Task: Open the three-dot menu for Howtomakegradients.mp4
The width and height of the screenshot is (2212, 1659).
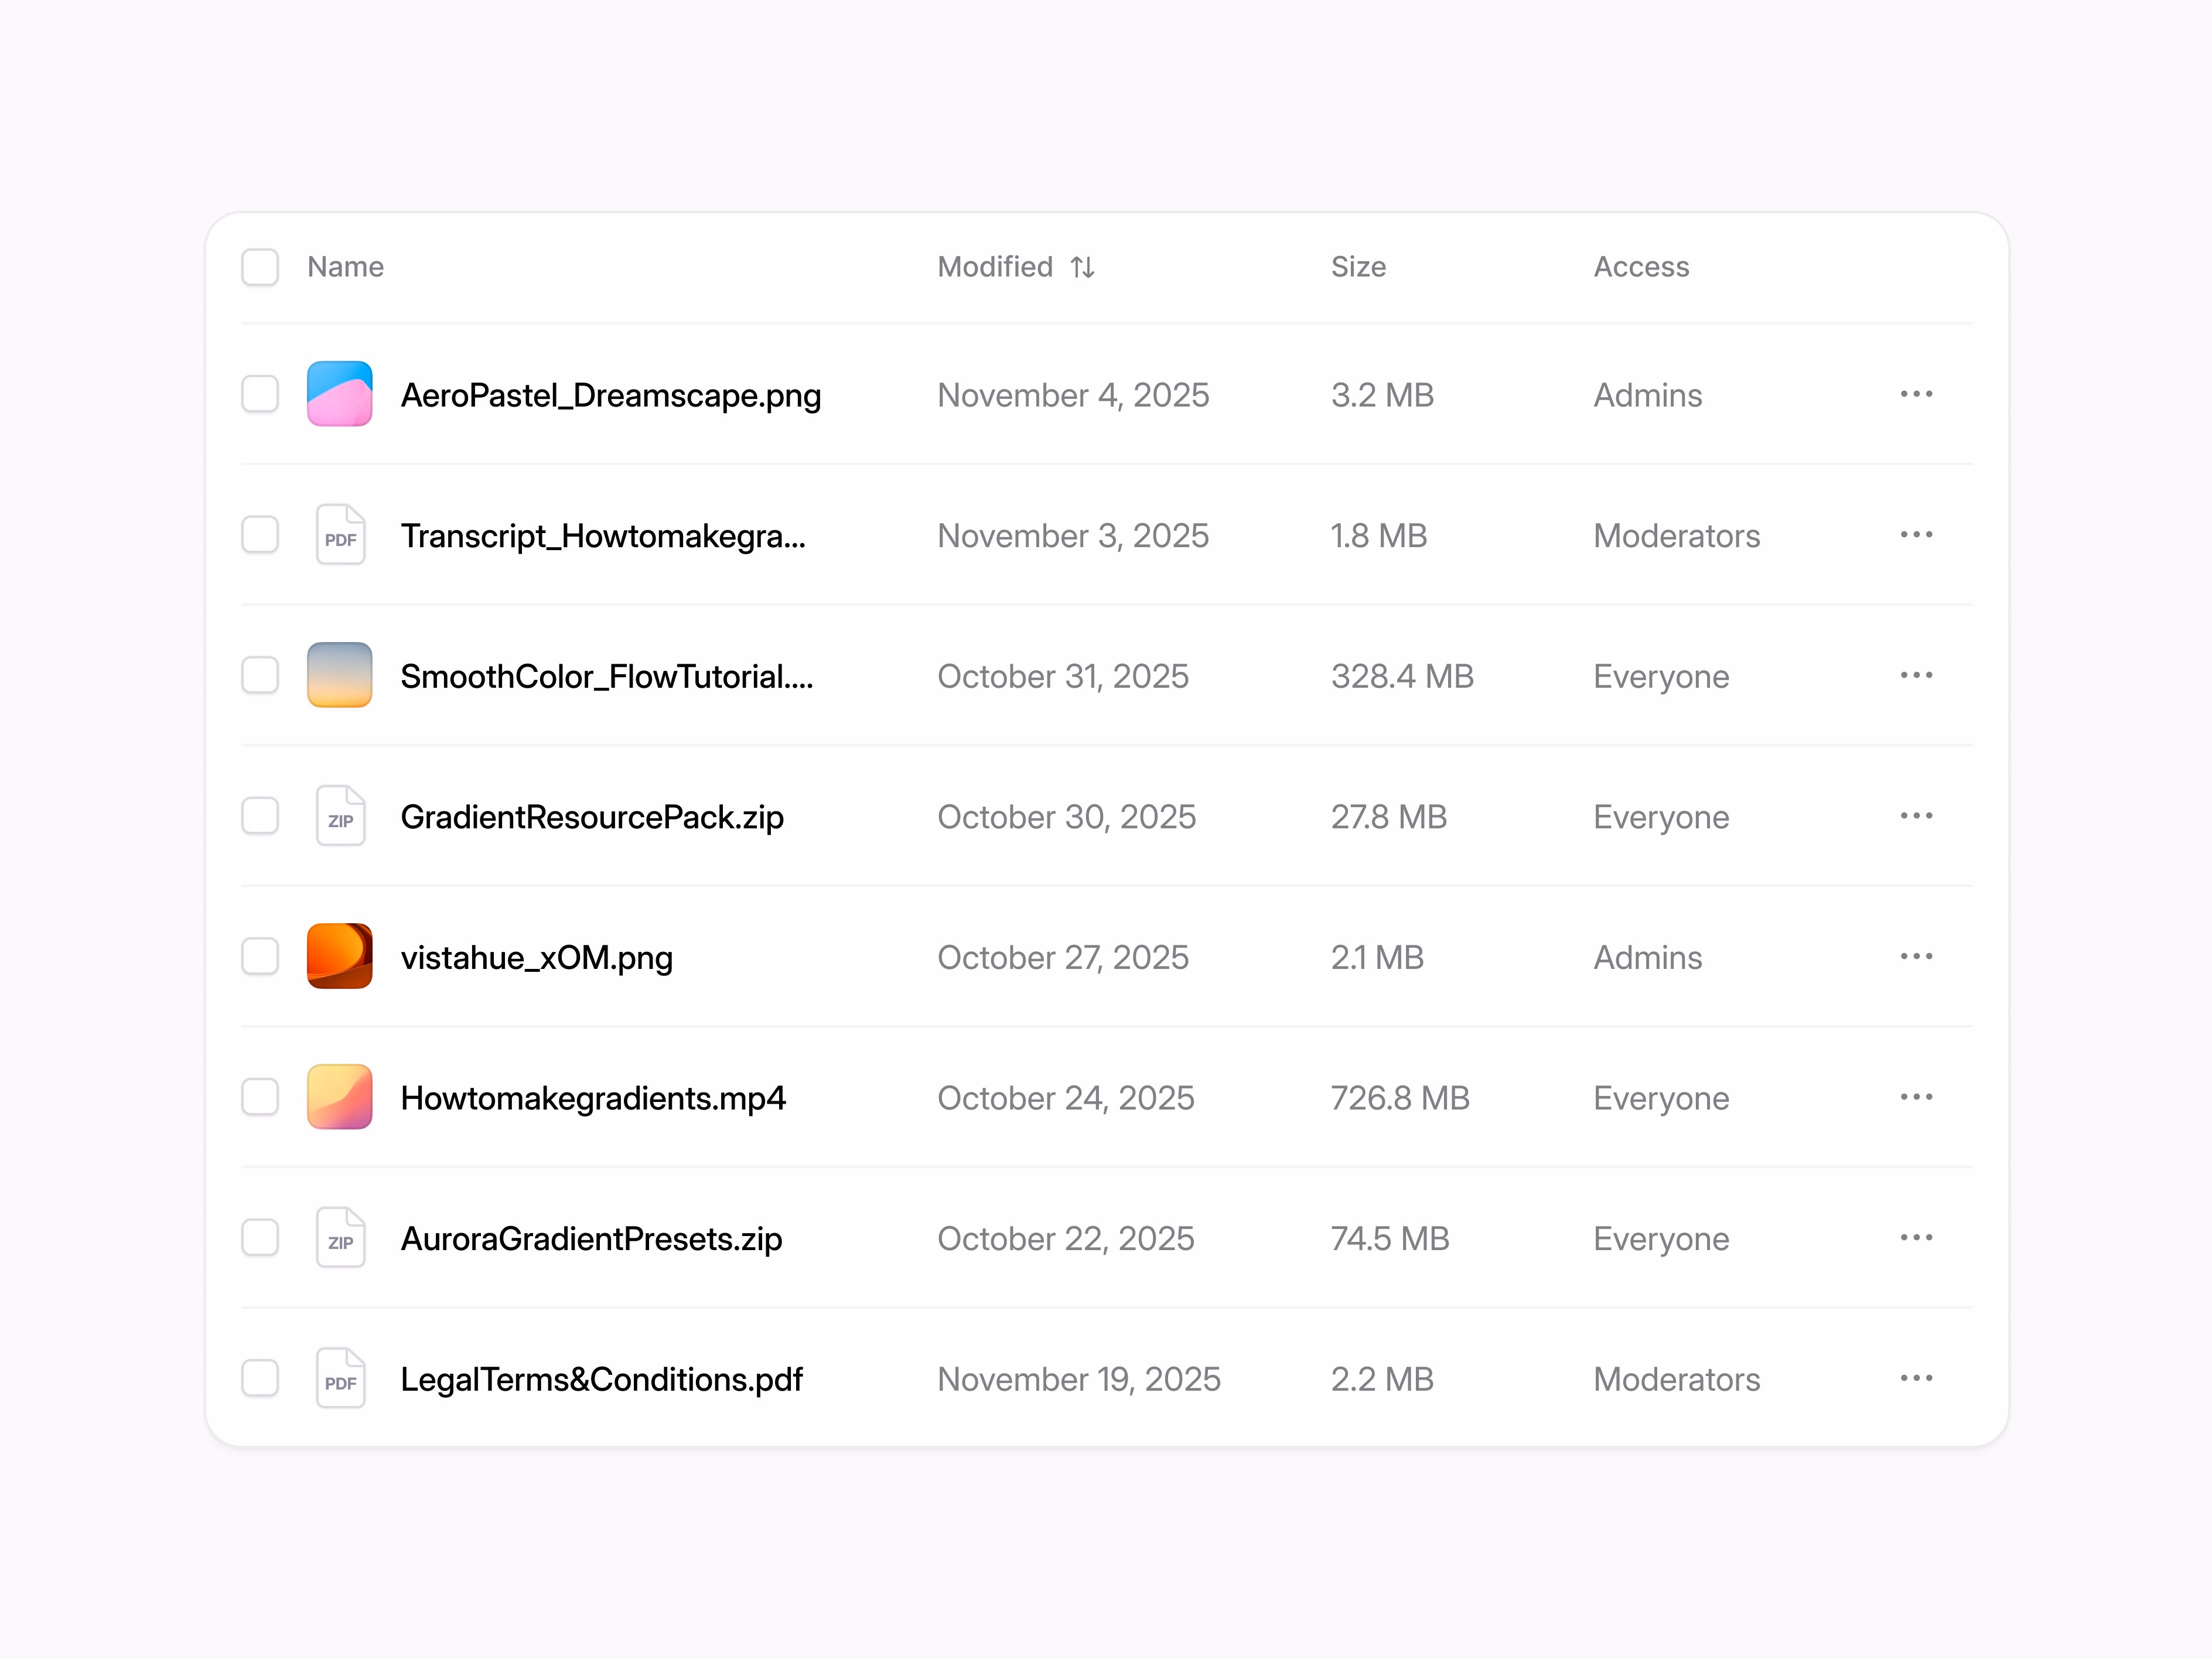Action: (x=1916, y=1097)
